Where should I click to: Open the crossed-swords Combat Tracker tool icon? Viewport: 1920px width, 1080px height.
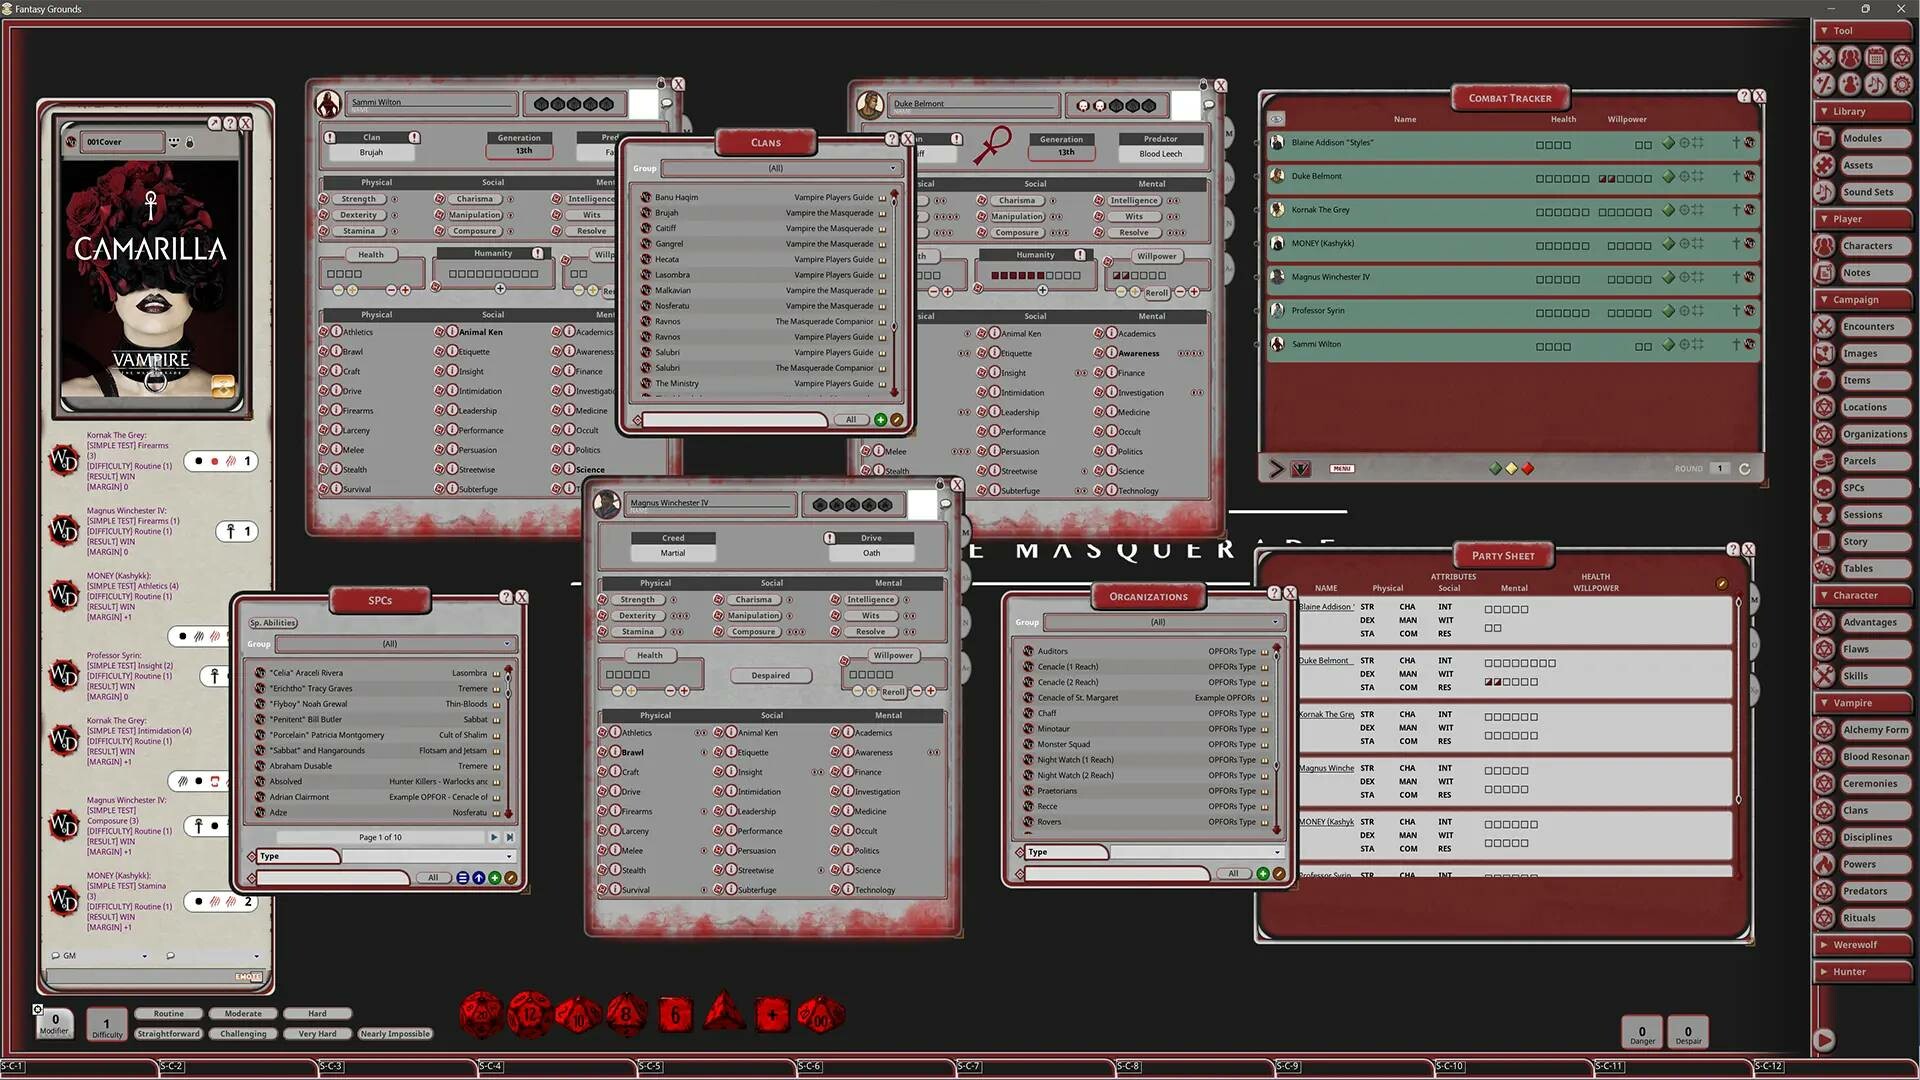[x=1825, y=58]
